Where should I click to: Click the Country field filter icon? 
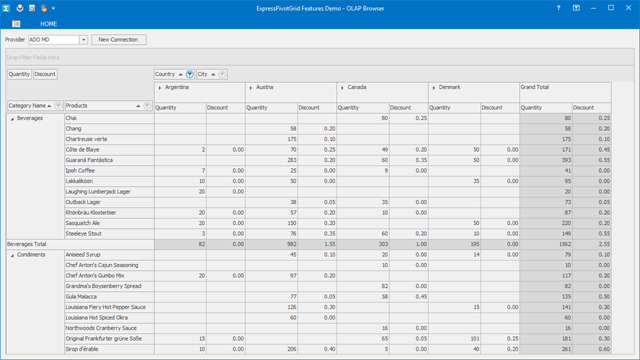(190, 74)
